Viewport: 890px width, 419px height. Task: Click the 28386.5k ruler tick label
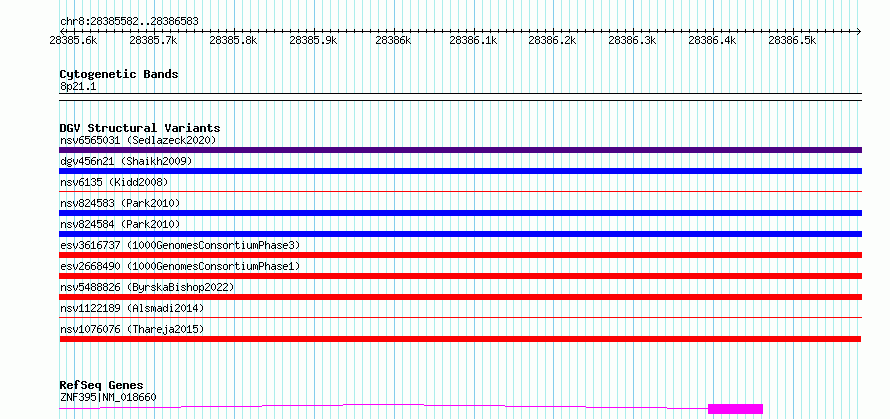[x=792, y=40]
